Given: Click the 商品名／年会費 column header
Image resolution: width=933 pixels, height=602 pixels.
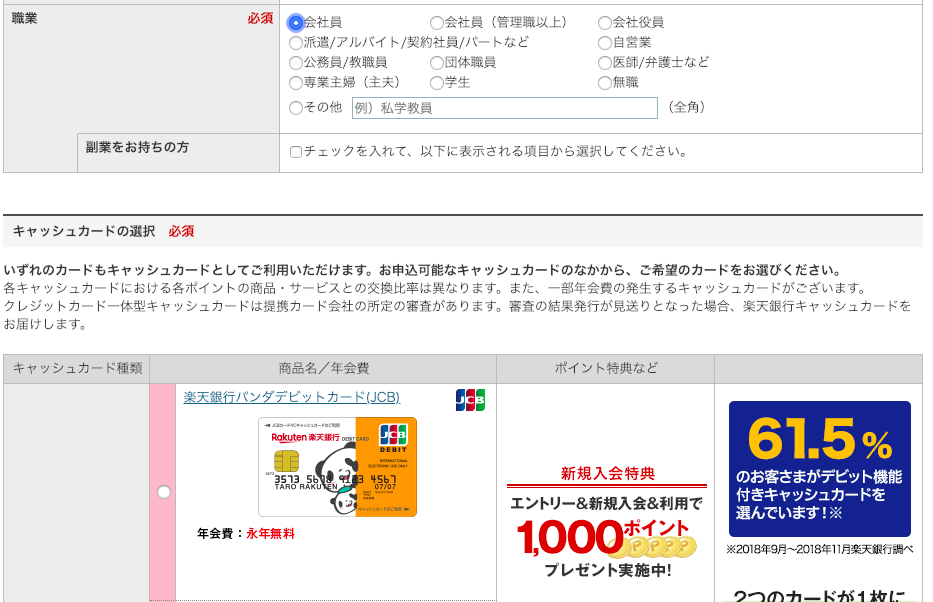Looking at the screenshot, I should click(323, 369).
